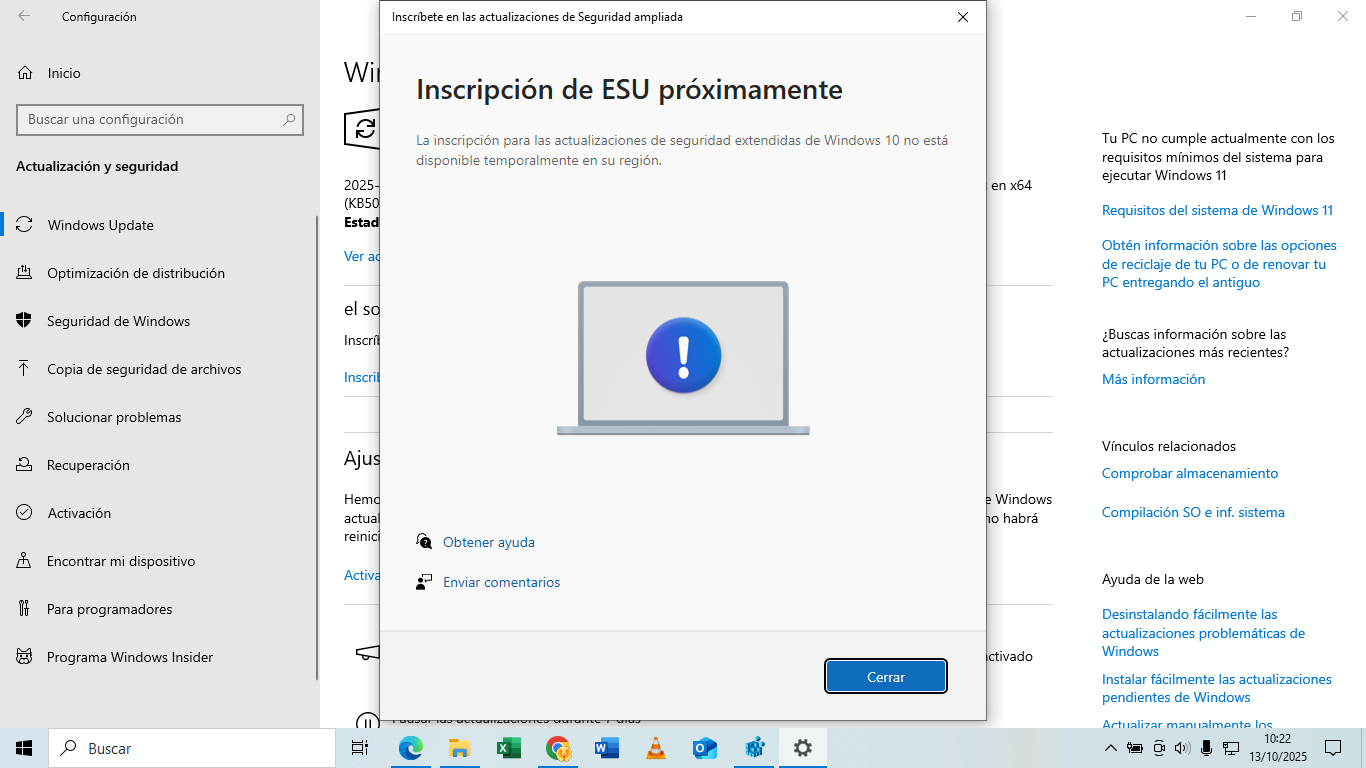Image resolution: width=1366 pixels, height=768 pixels.
Task: Click the Para programadores tools icon
Action: (25, 609)
